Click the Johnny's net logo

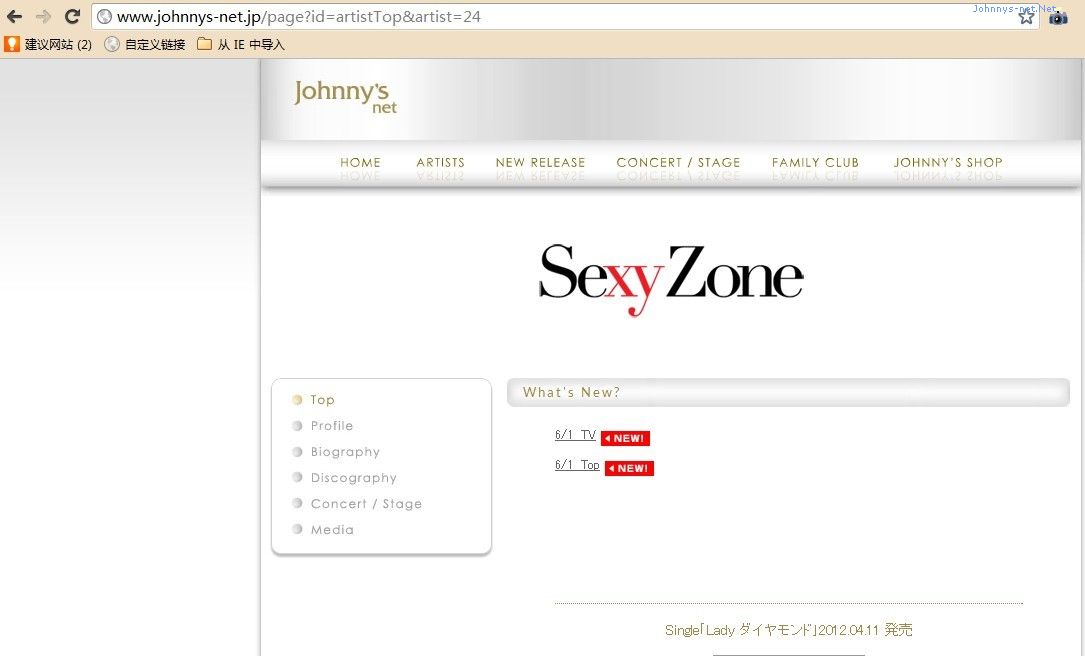coord(345,95)
